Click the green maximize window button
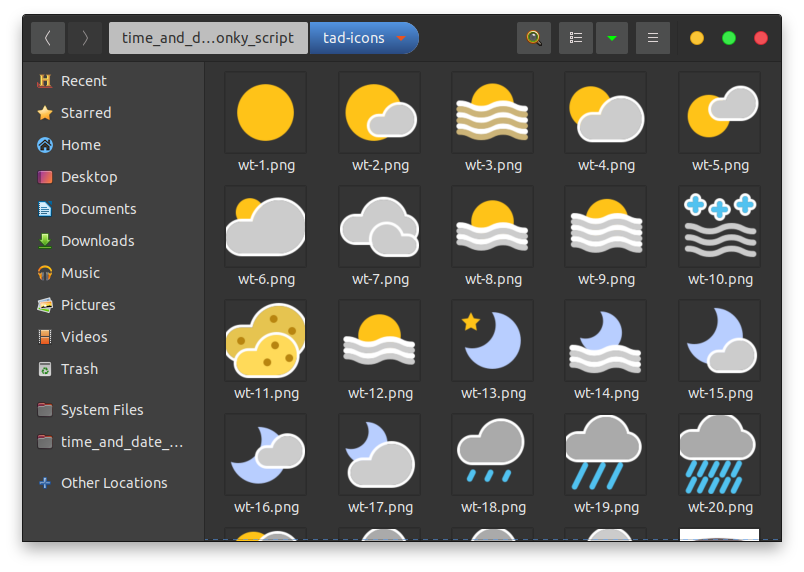The width and height of the screenshot is (804, 572). pos(729,38)
